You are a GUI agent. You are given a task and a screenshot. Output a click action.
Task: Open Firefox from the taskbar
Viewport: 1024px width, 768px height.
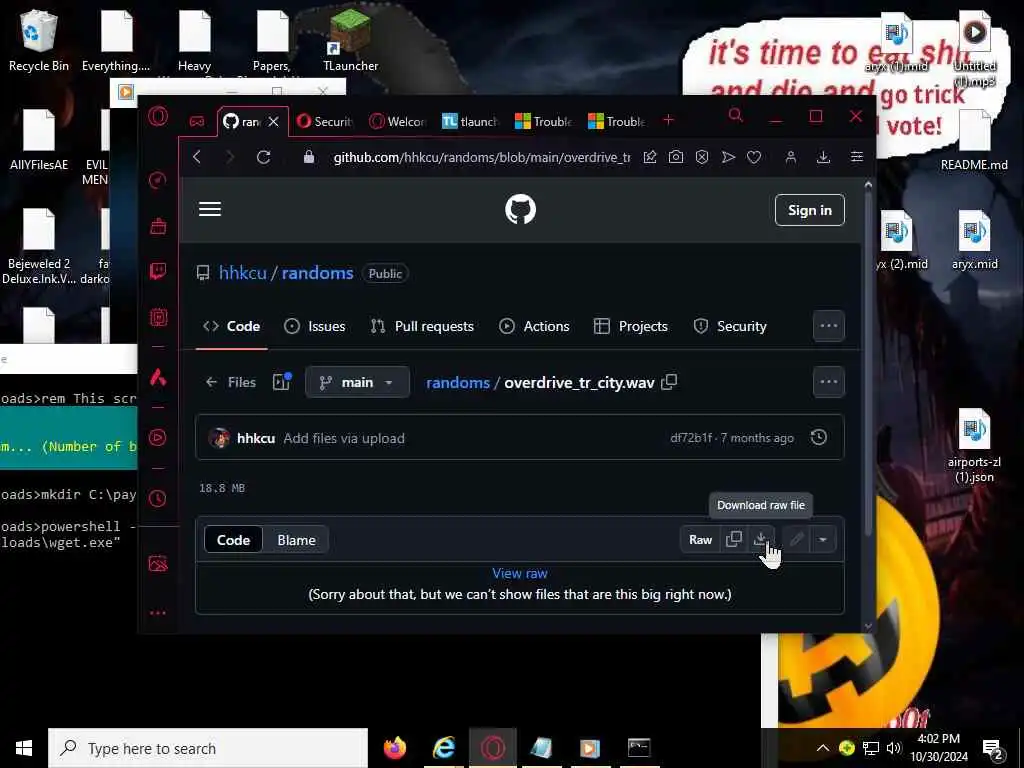coord(394,748)
